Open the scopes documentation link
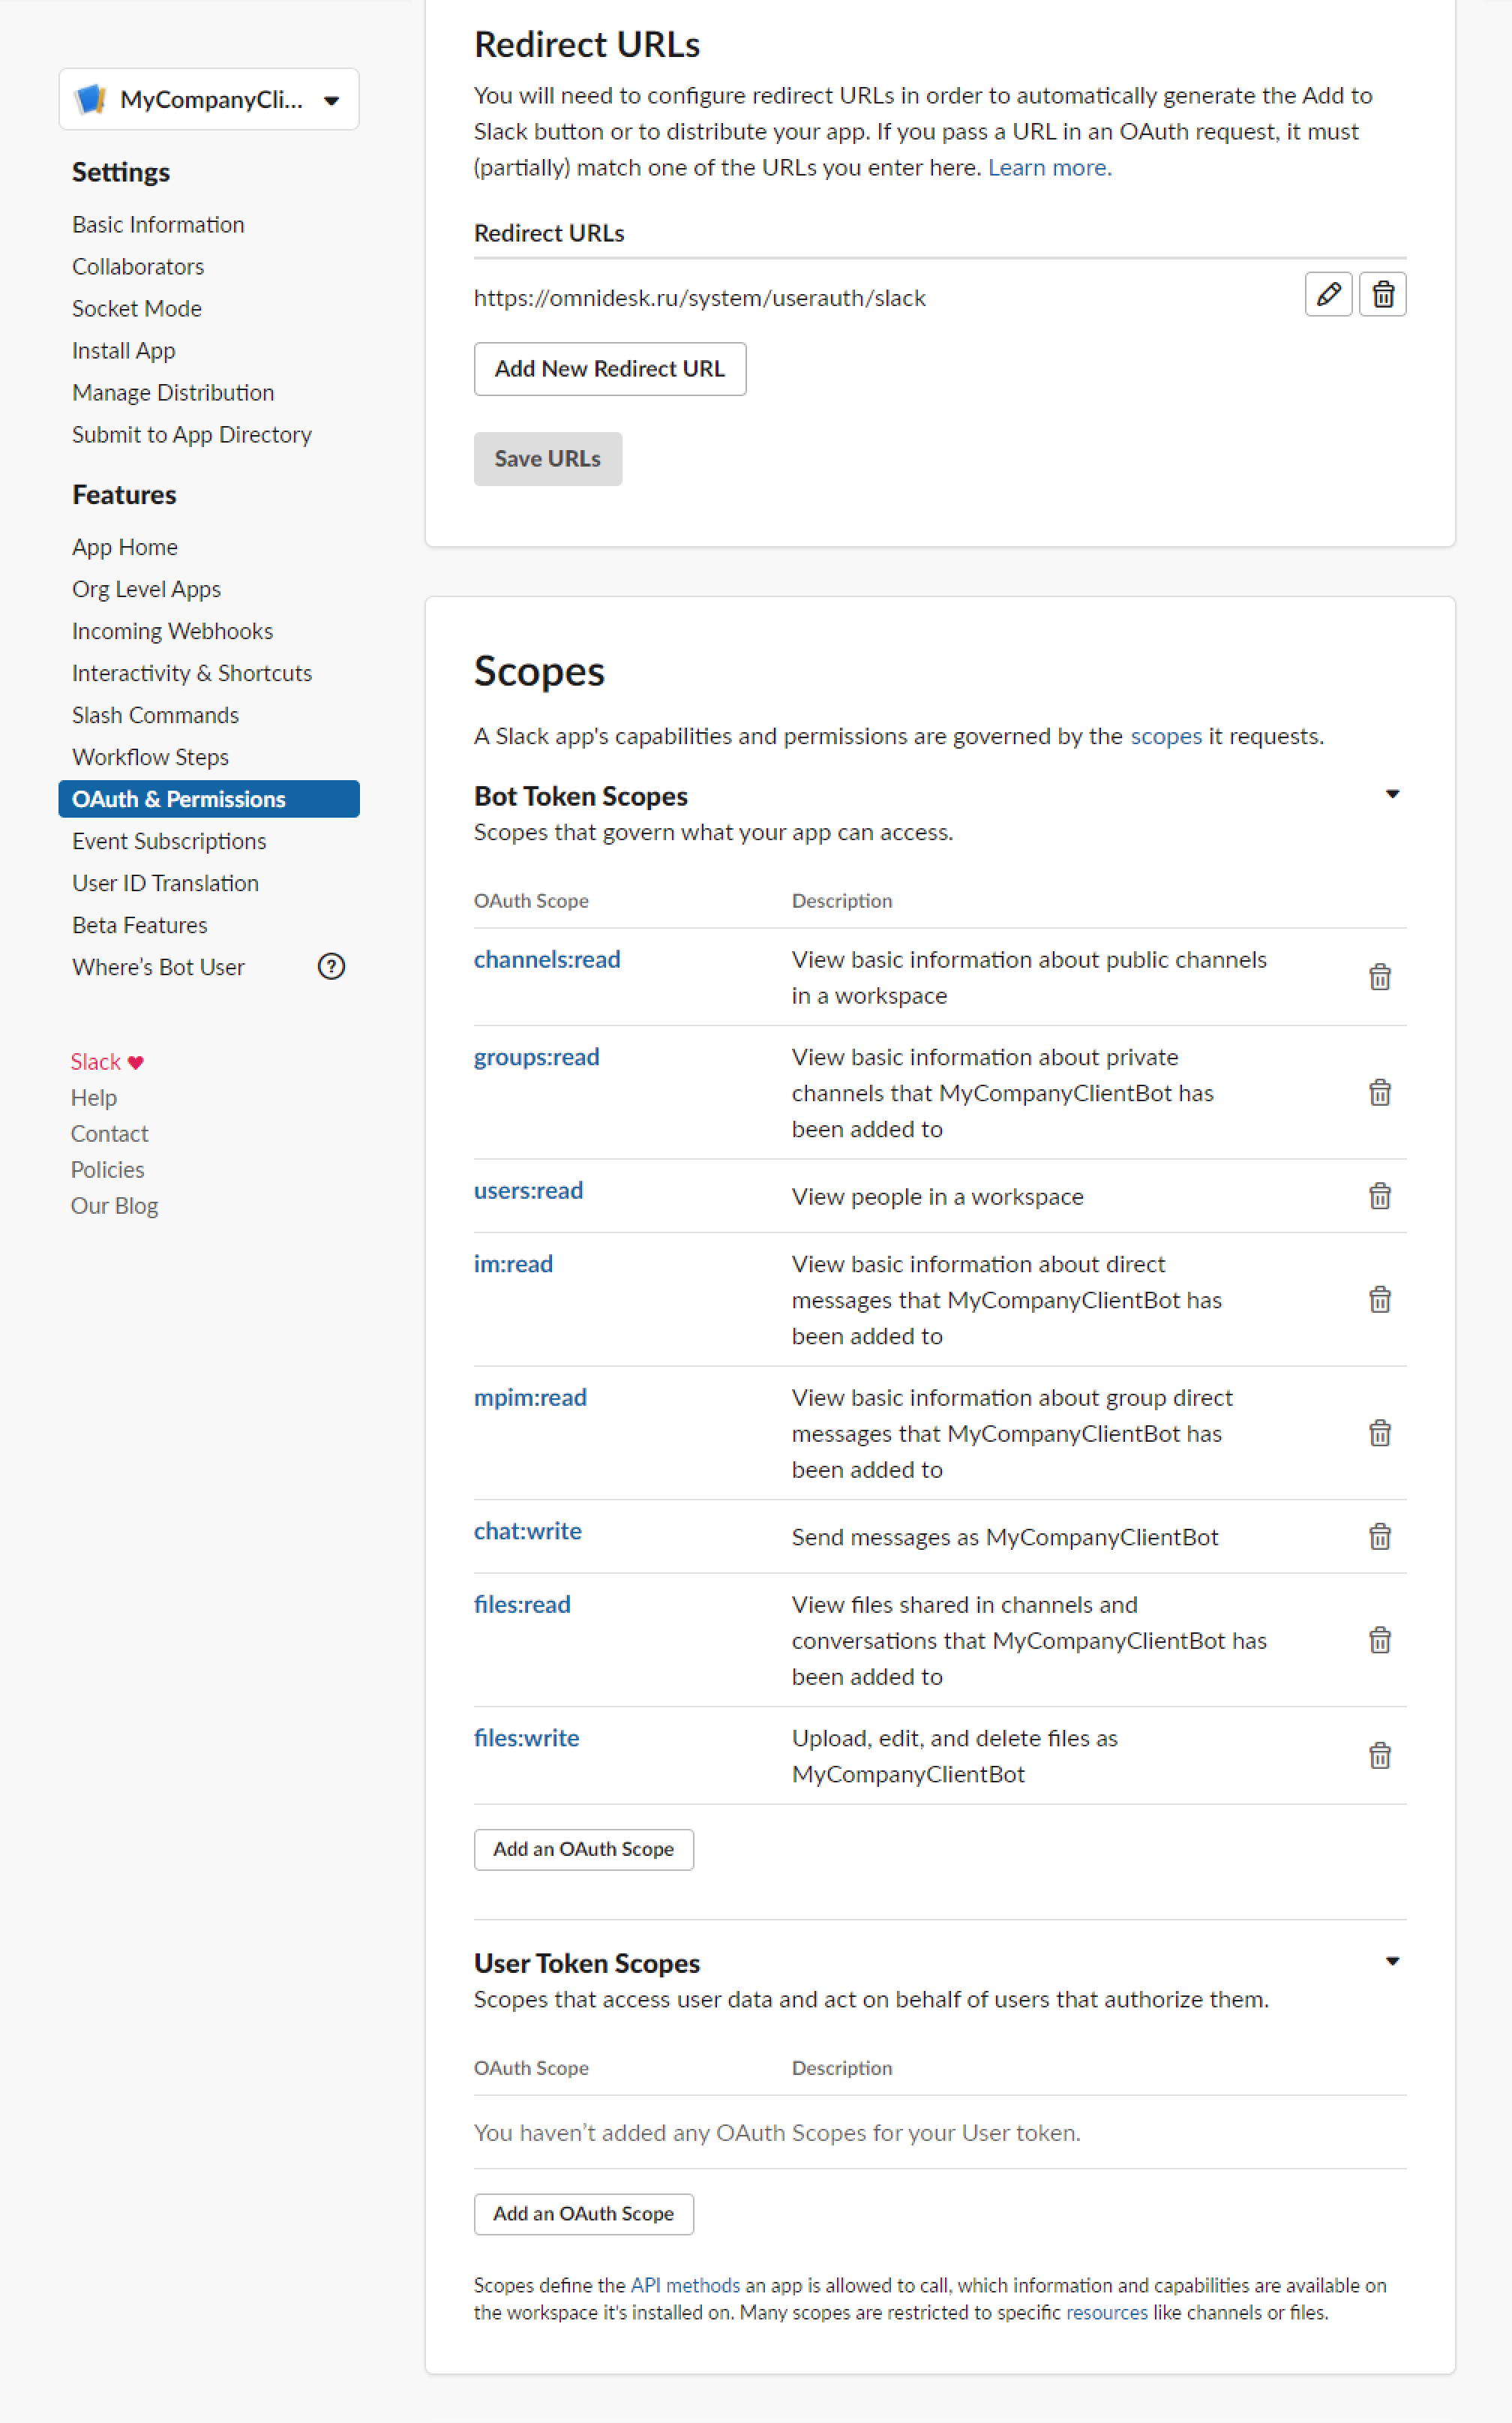This screenshot has width=1512, height=2423. pos(1166,736)
